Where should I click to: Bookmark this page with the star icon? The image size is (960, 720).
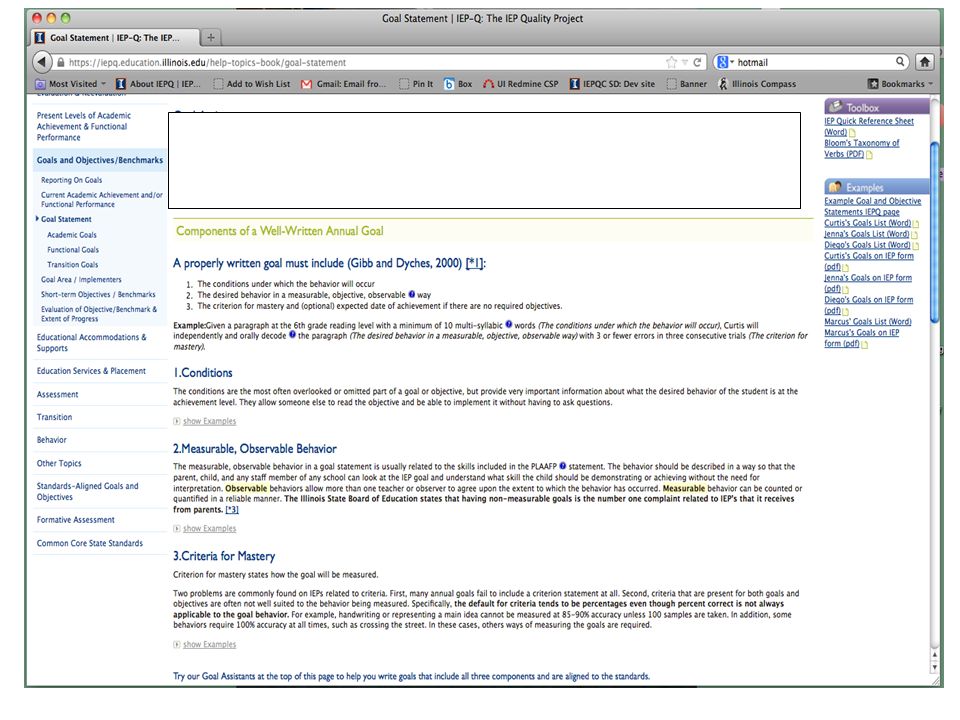click(x=672, y=62)
